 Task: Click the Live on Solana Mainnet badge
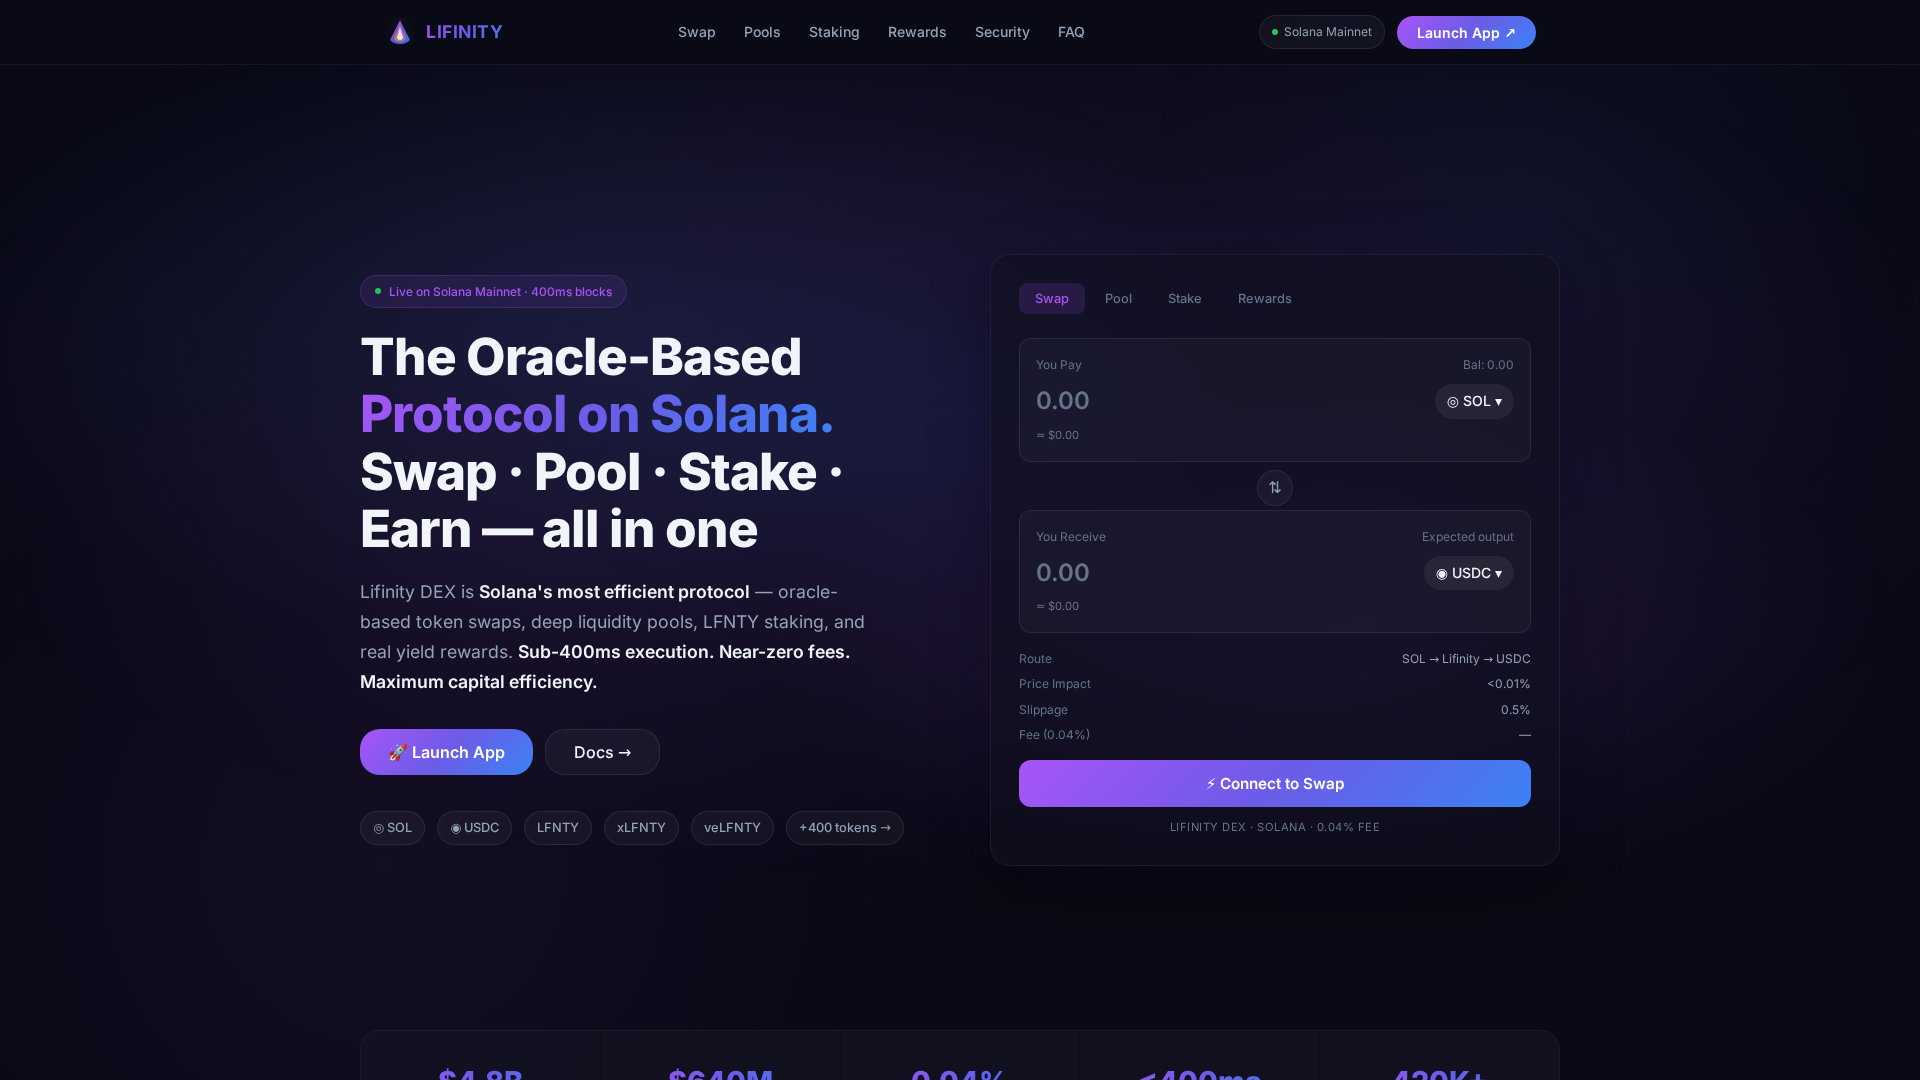point(493,292)
